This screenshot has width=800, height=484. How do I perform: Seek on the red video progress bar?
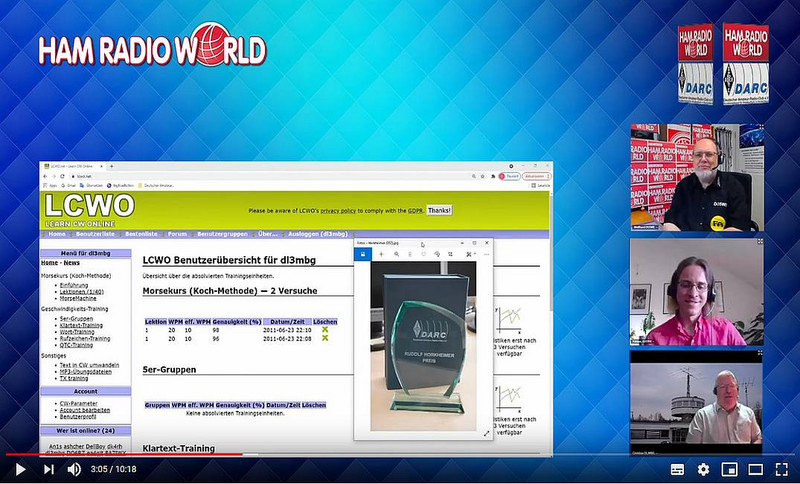[400, 454]
